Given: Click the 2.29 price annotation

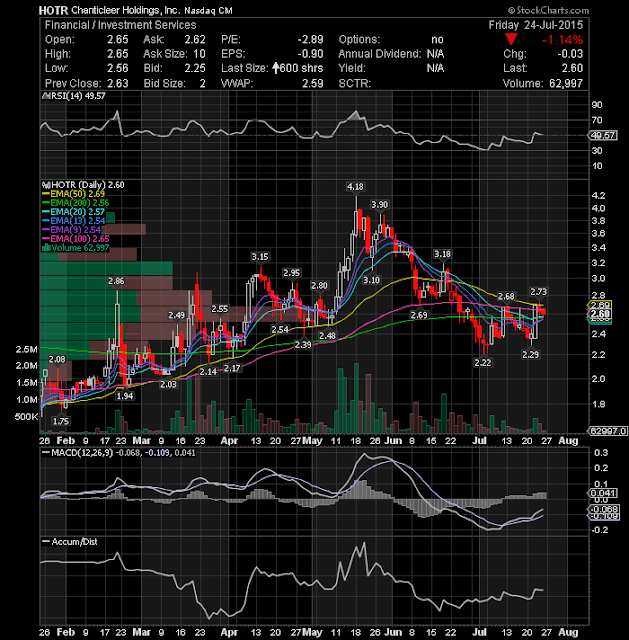Looking at the screenshot, I should click(x=531, y=355).
